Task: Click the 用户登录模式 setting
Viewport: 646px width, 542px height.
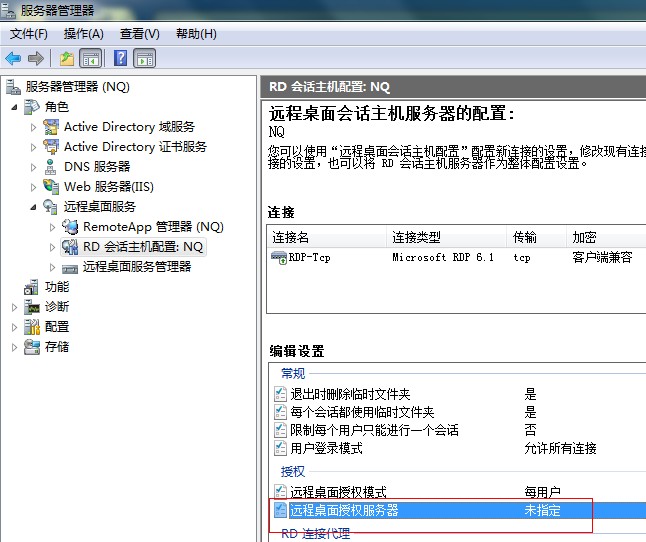Action: [x=326, y=448]
